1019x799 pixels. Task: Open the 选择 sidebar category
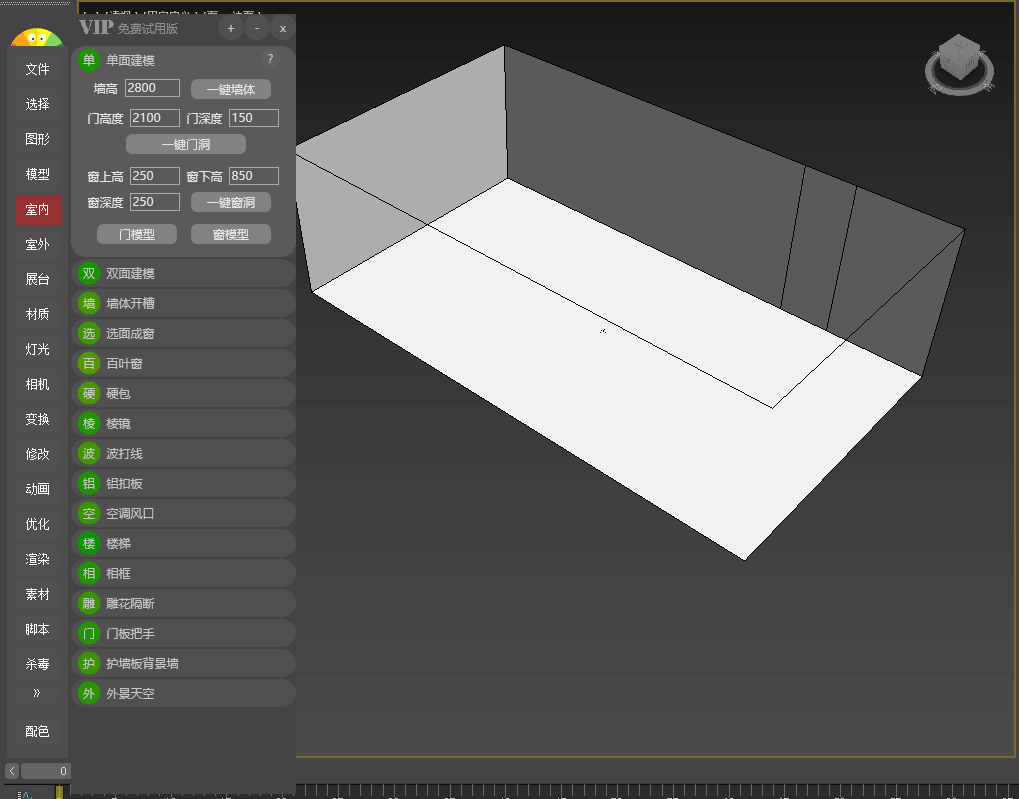(37, 104)
